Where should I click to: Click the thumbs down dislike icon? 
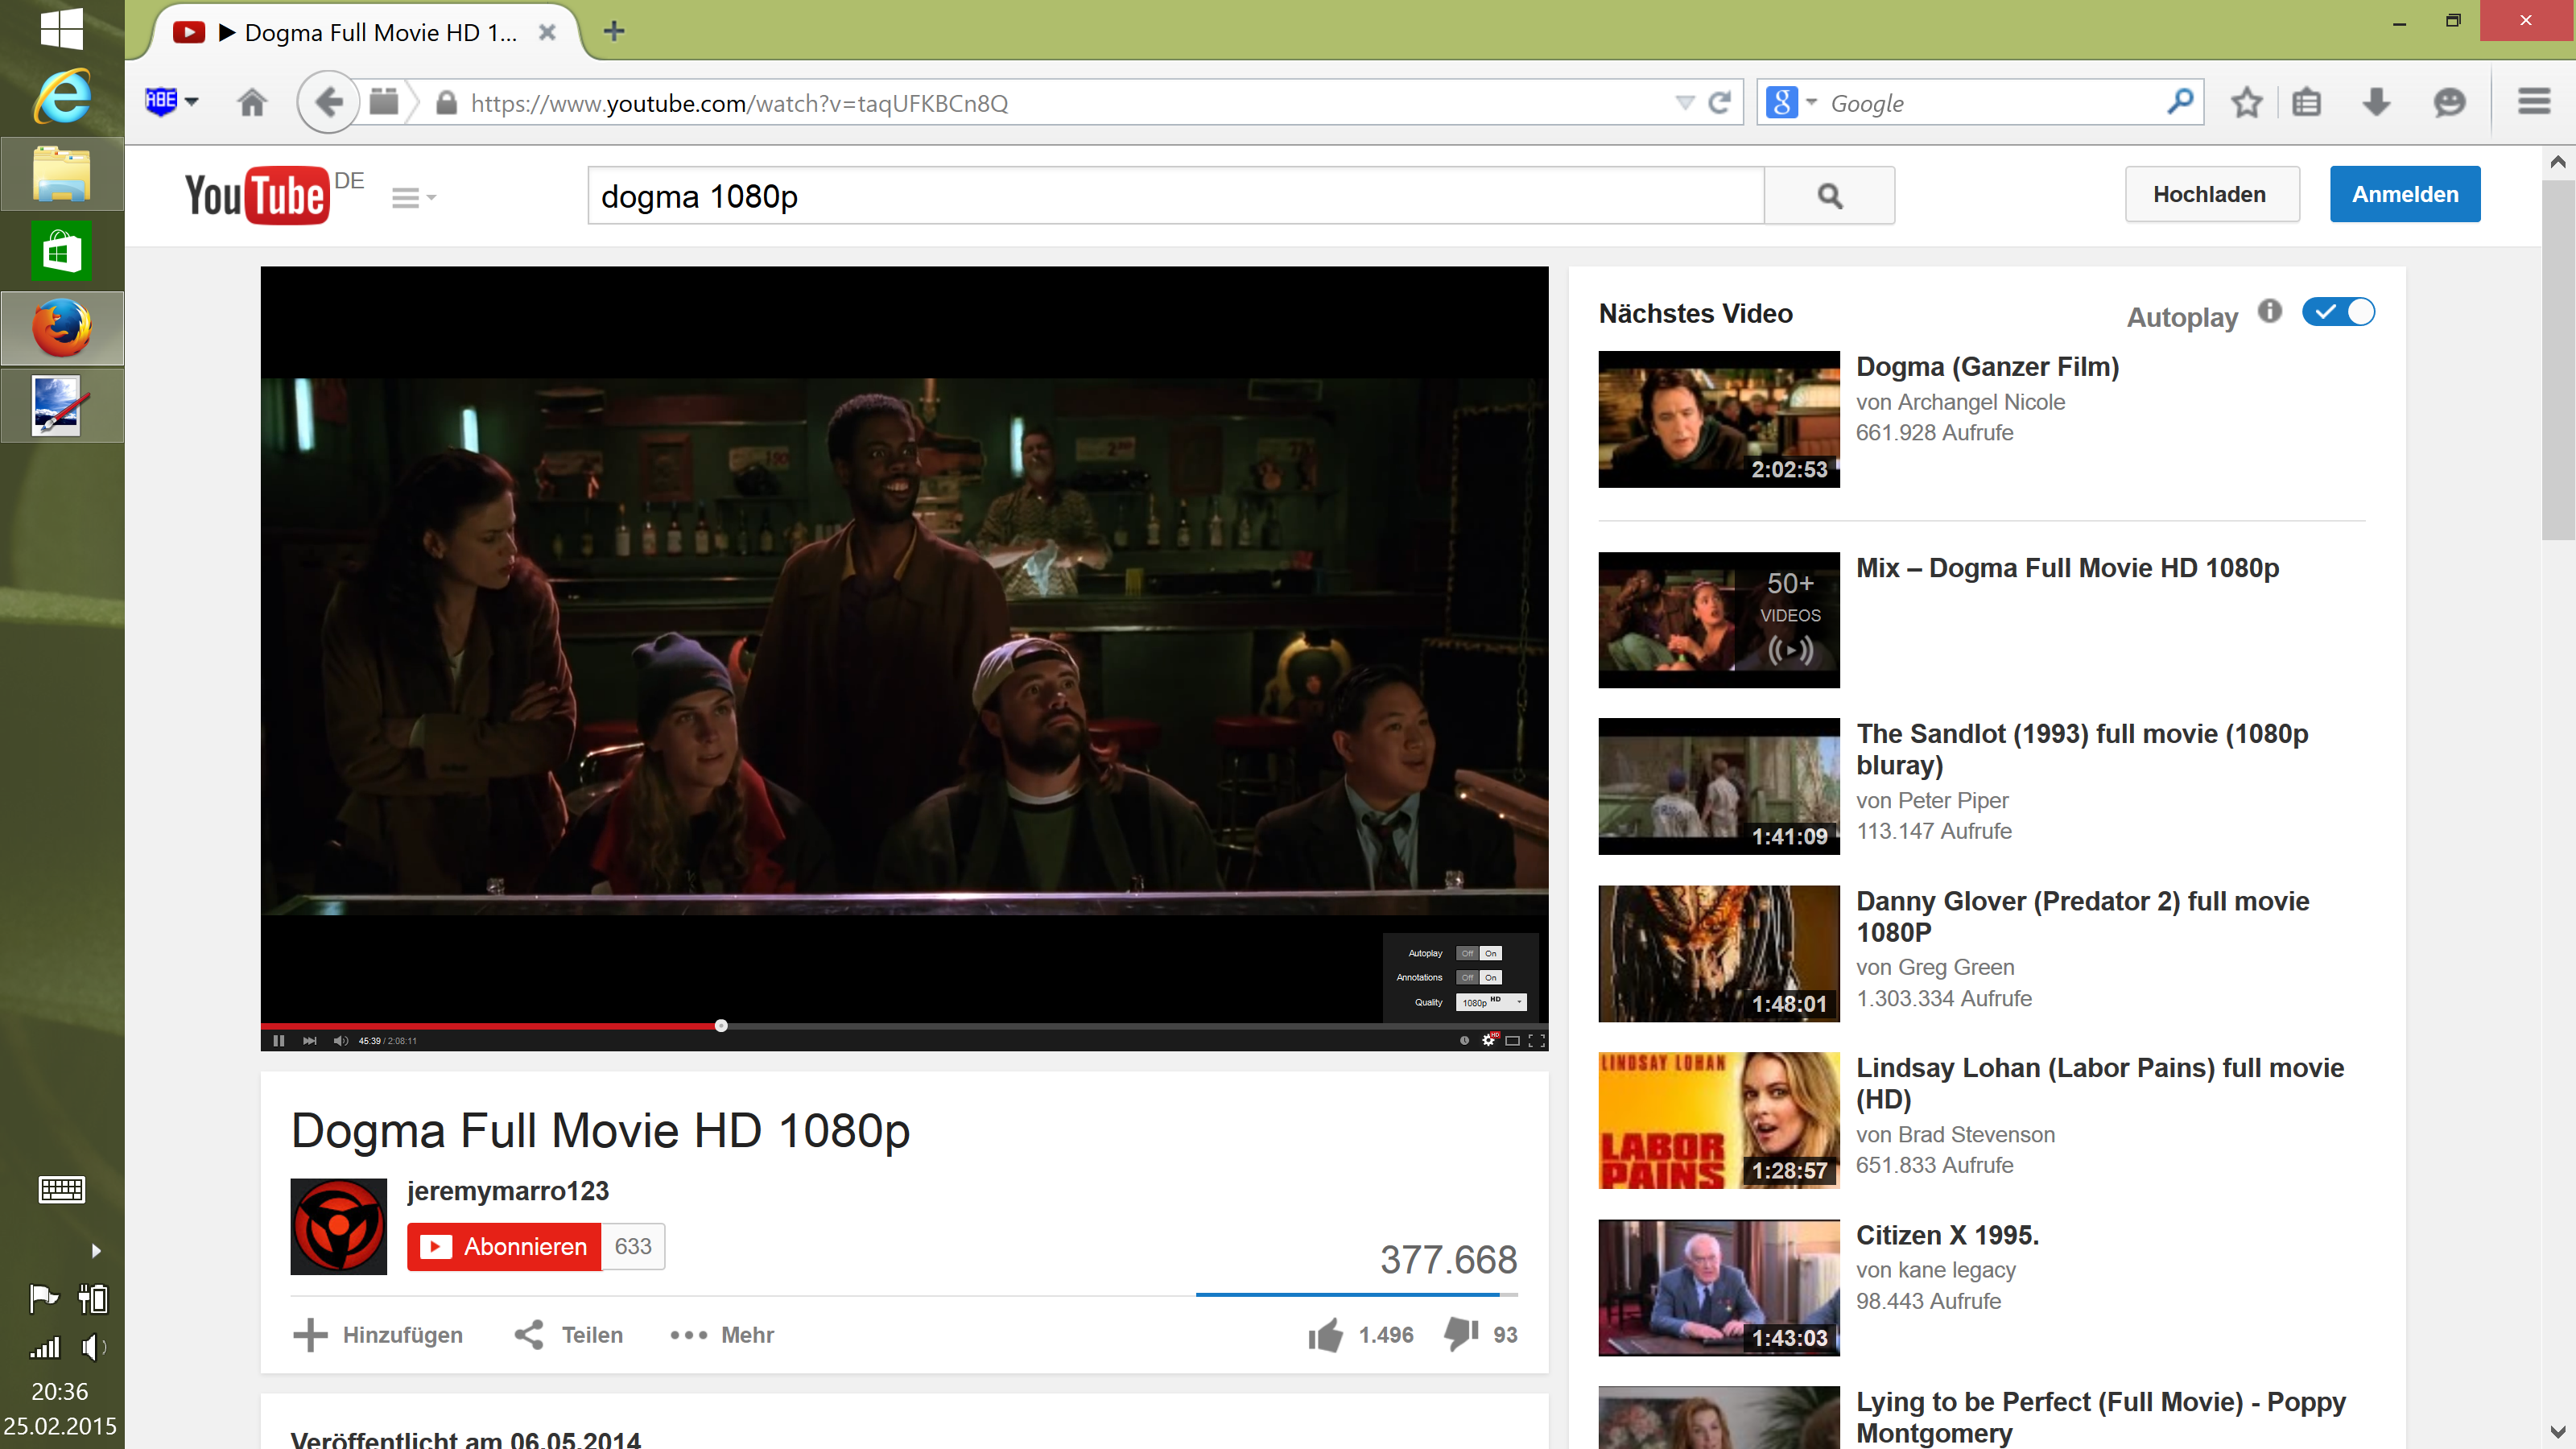(1461, 1335)
